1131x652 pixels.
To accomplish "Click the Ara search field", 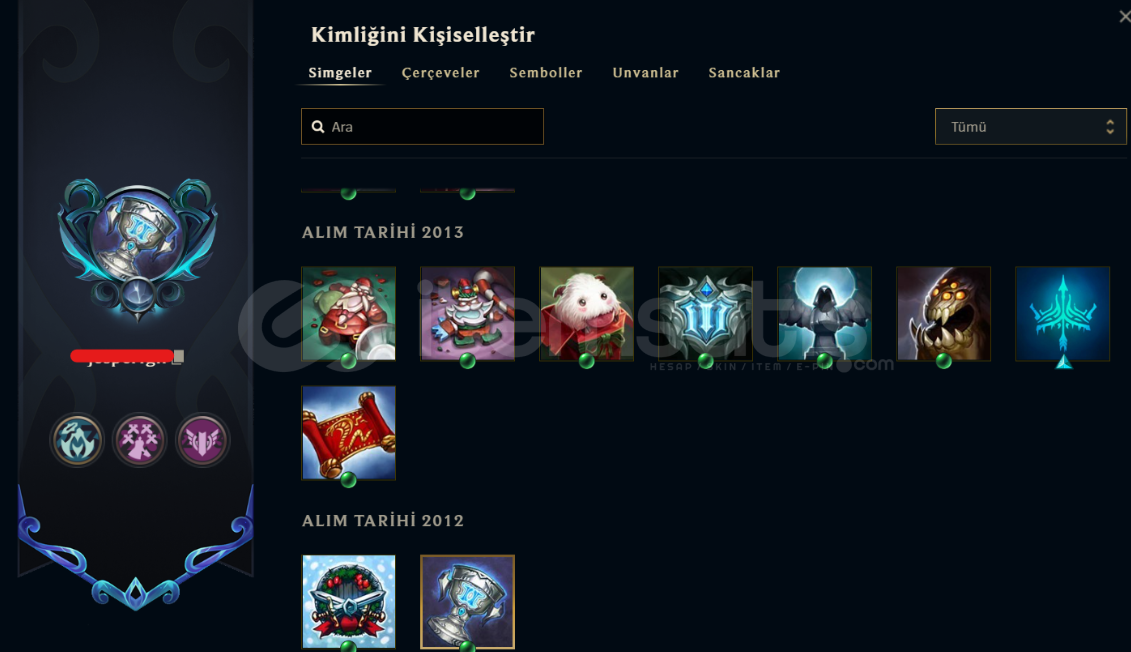I will tap(422, 126).
